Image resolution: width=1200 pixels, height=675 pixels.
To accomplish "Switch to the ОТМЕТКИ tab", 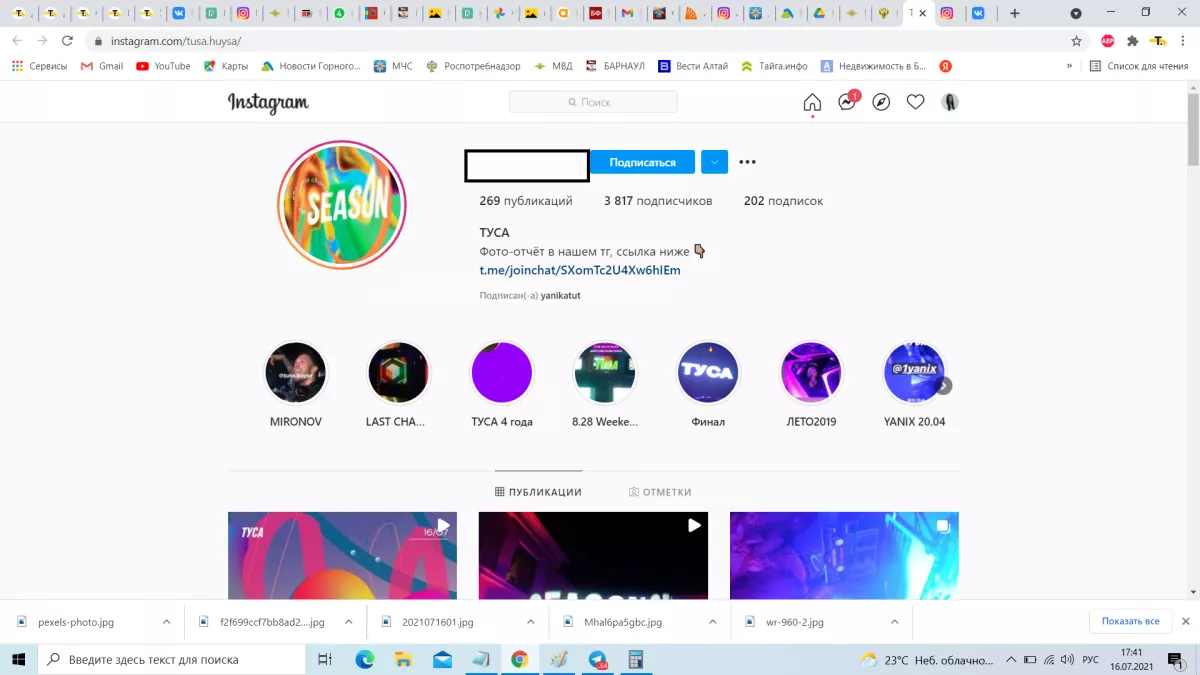I will click(x=660, y=492).
